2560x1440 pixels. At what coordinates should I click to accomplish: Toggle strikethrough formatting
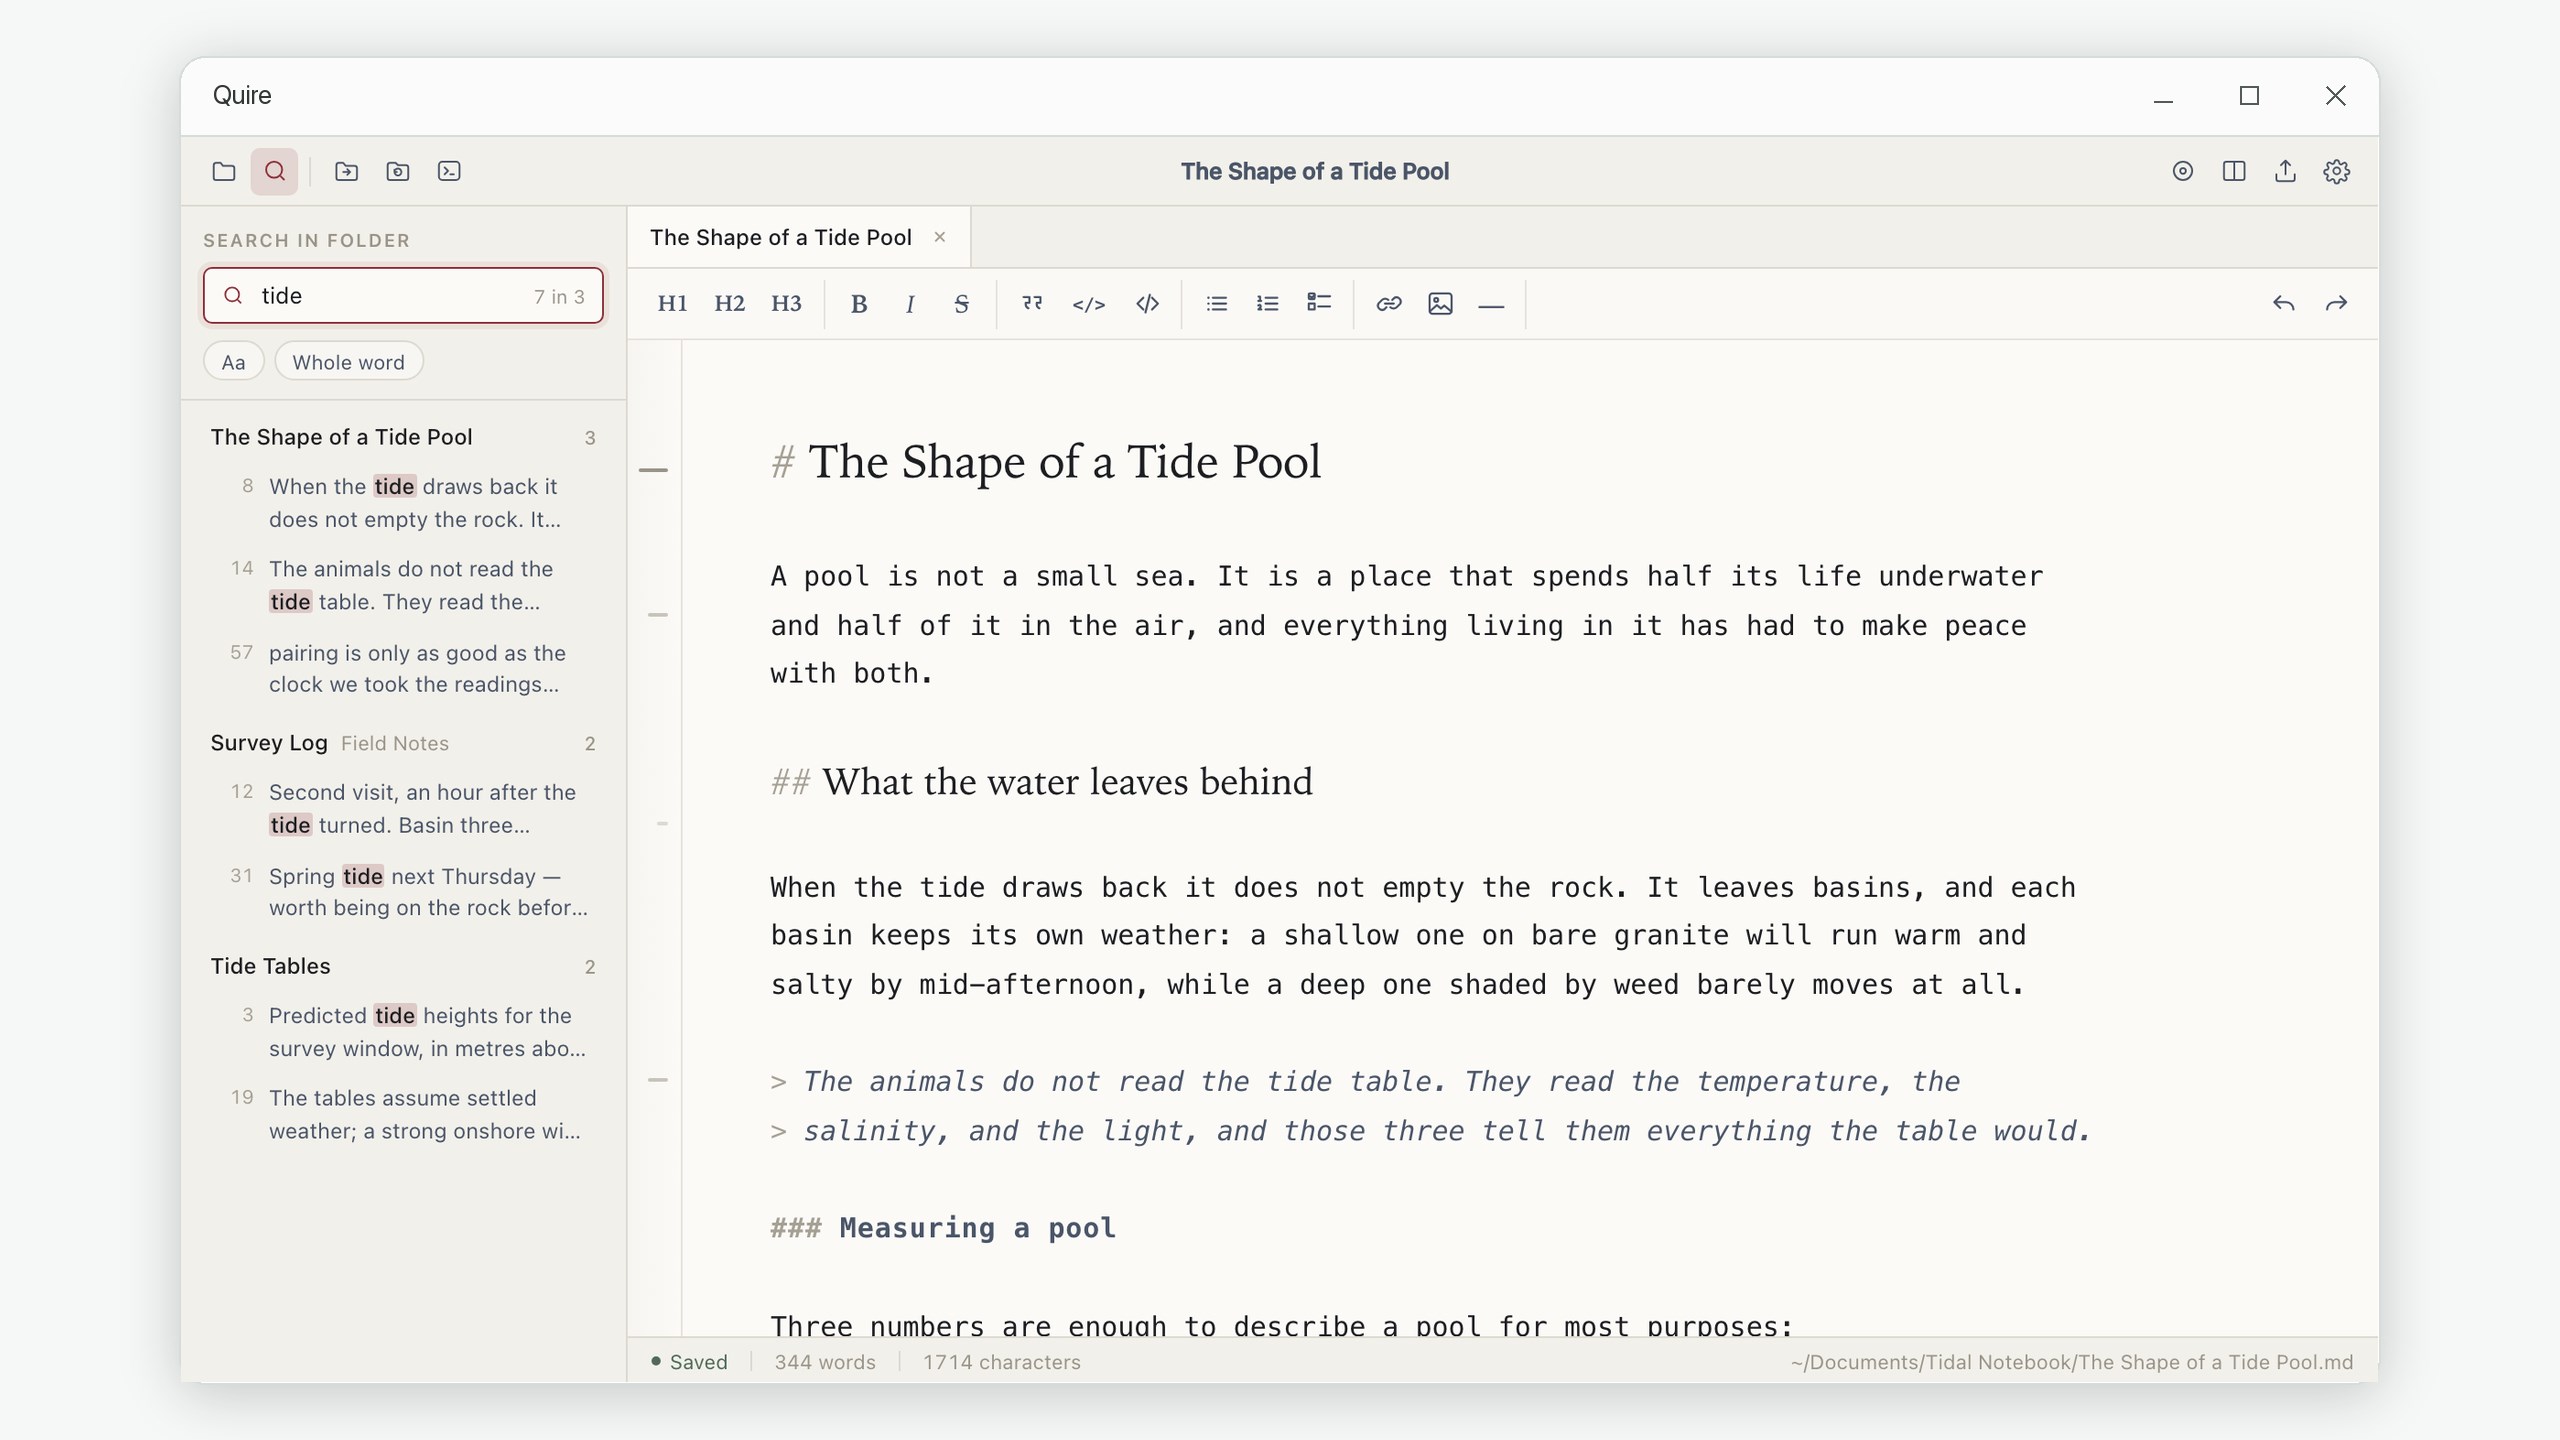tap(961, 304)
